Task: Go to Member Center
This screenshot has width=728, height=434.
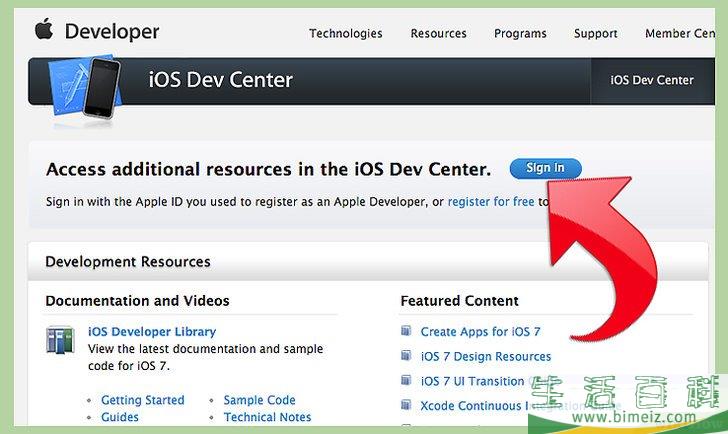Action: coord(680,33)
